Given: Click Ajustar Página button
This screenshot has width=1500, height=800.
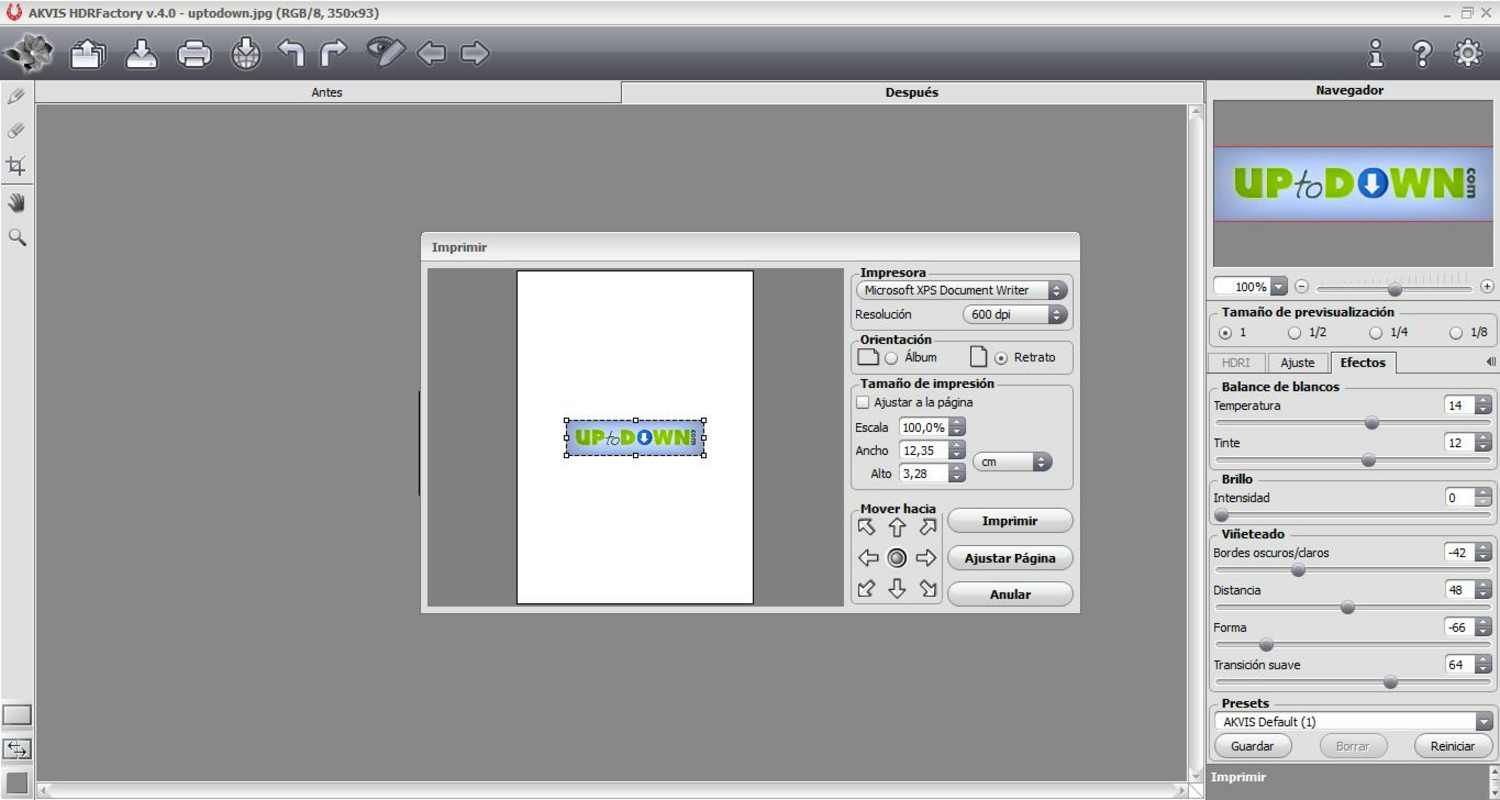Looking at the screenshot, I should click(x=1010, y=558).
